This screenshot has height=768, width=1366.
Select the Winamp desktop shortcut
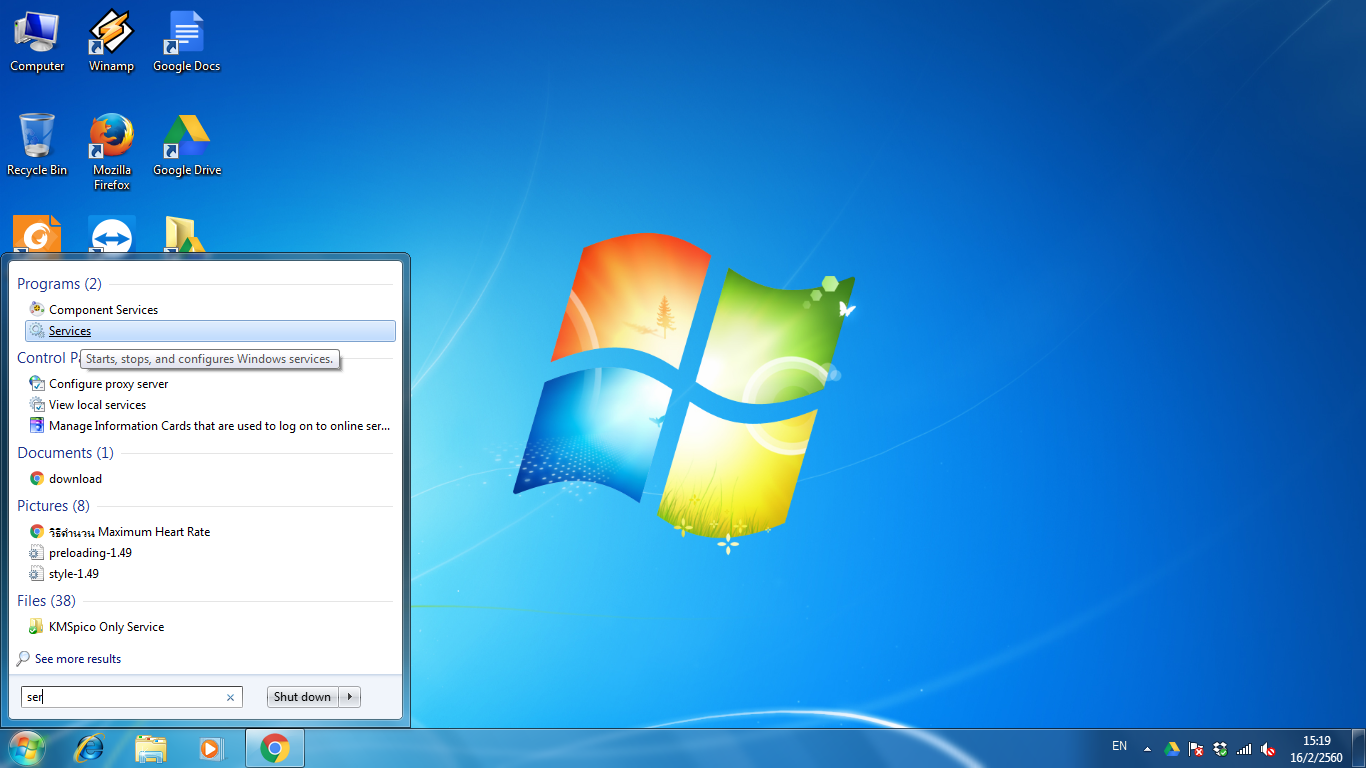(111, 41)
